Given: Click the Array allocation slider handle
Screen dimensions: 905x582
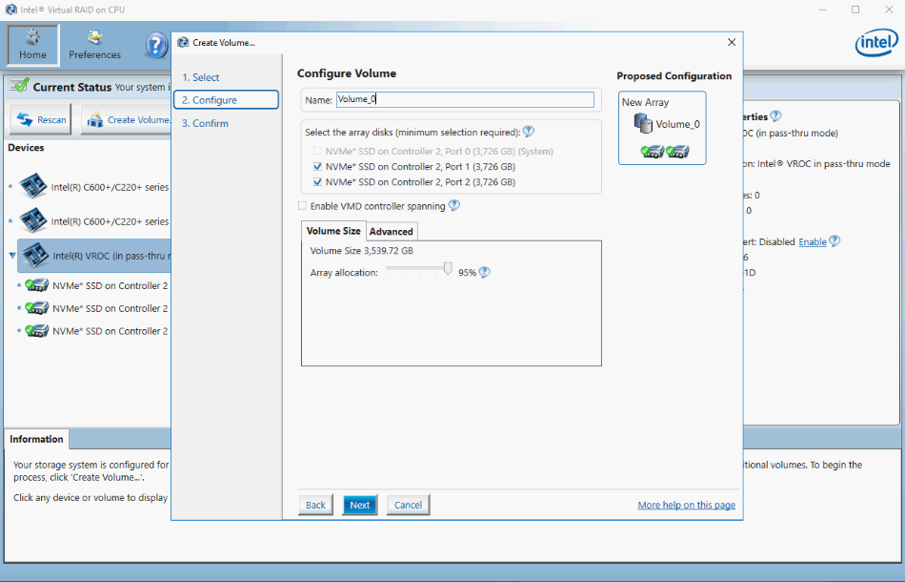Looking at the screenshot, I should pos(448,269).
